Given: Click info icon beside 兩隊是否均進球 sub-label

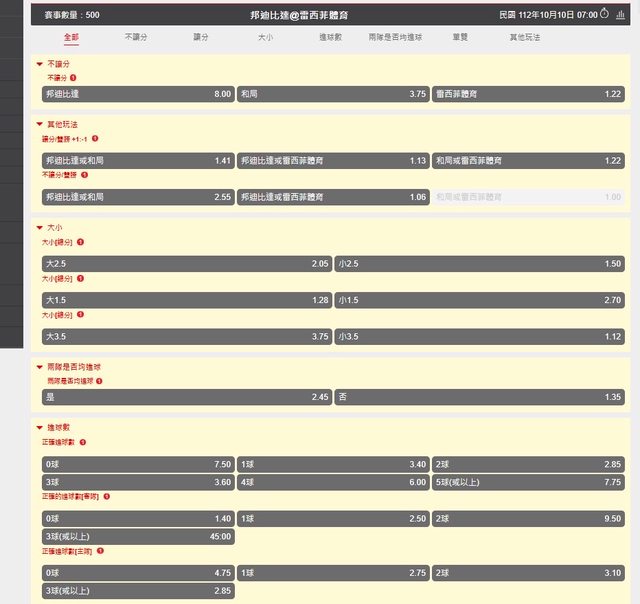Looking at the screenshot, I should point(99,381).
